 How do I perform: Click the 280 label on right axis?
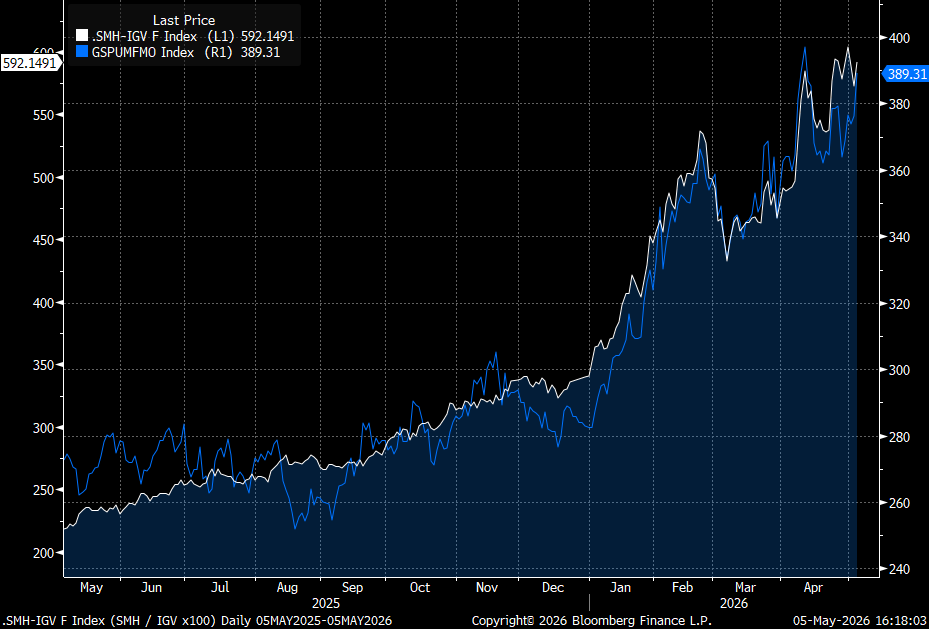pyautogui.click(x=898, y=437)
